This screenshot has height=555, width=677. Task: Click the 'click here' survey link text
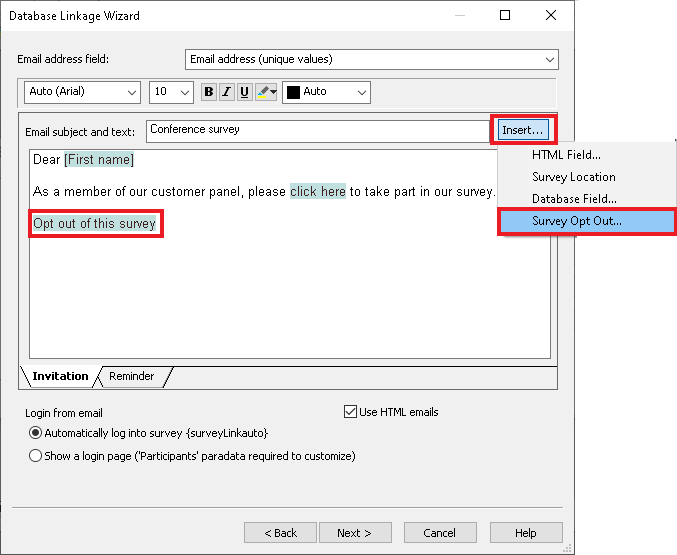[318, 191]
